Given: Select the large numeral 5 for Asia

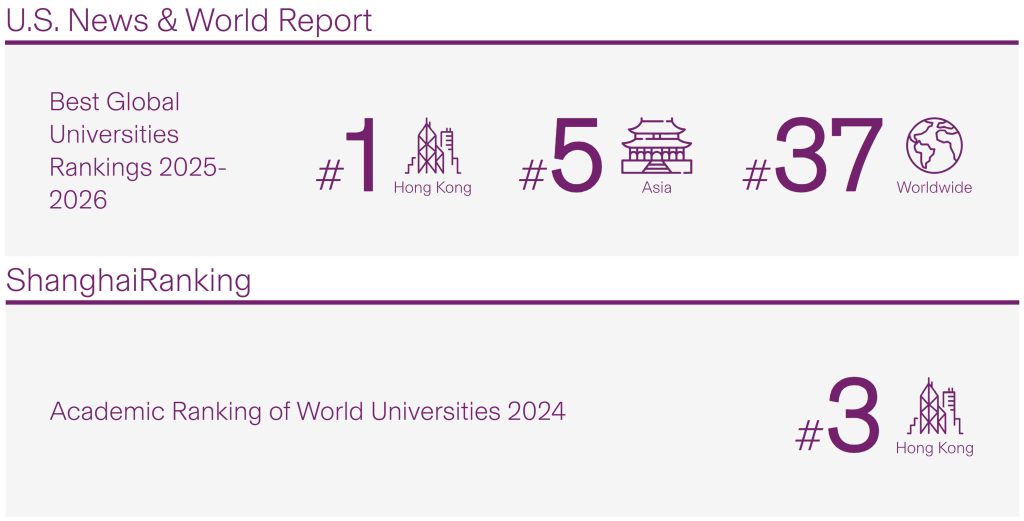Looking at the screenshot, I should 577,156.
